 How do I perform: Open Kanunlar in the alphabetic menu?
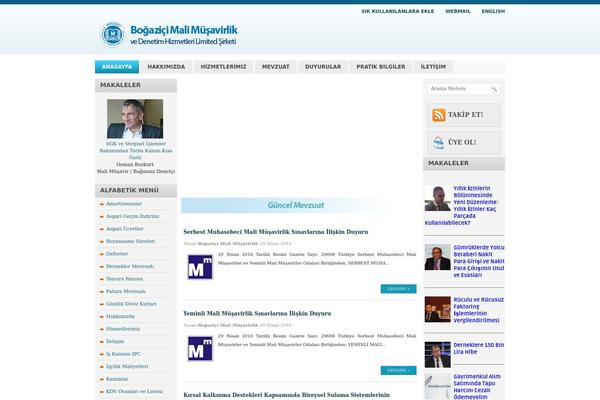coord(117,379)
